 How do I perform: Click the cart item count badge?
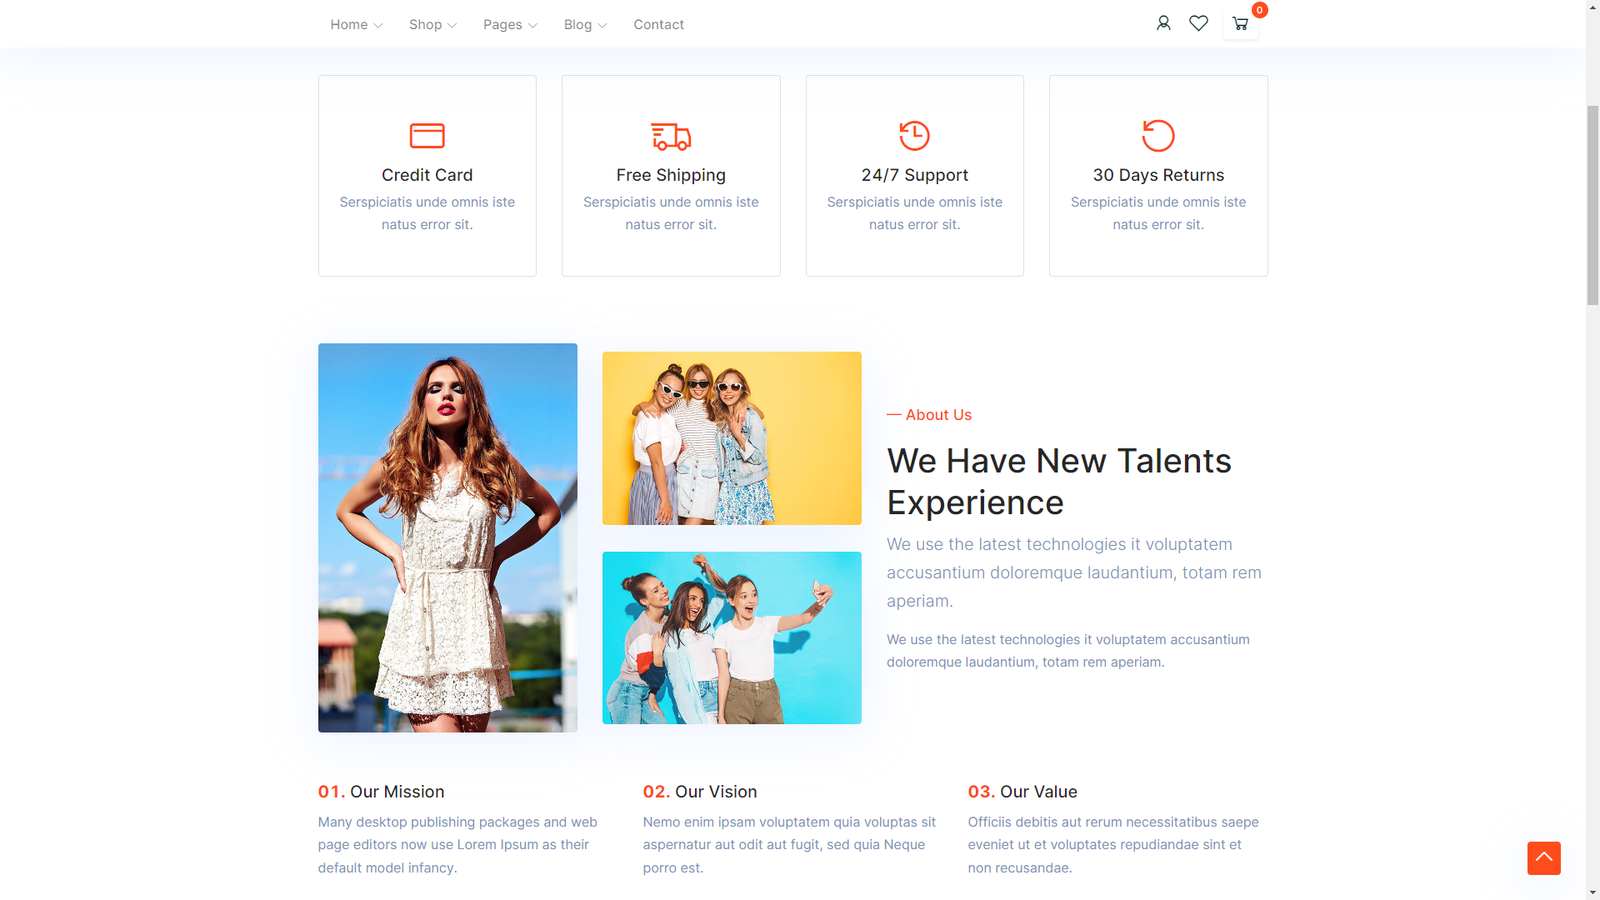pos(1259,10)
